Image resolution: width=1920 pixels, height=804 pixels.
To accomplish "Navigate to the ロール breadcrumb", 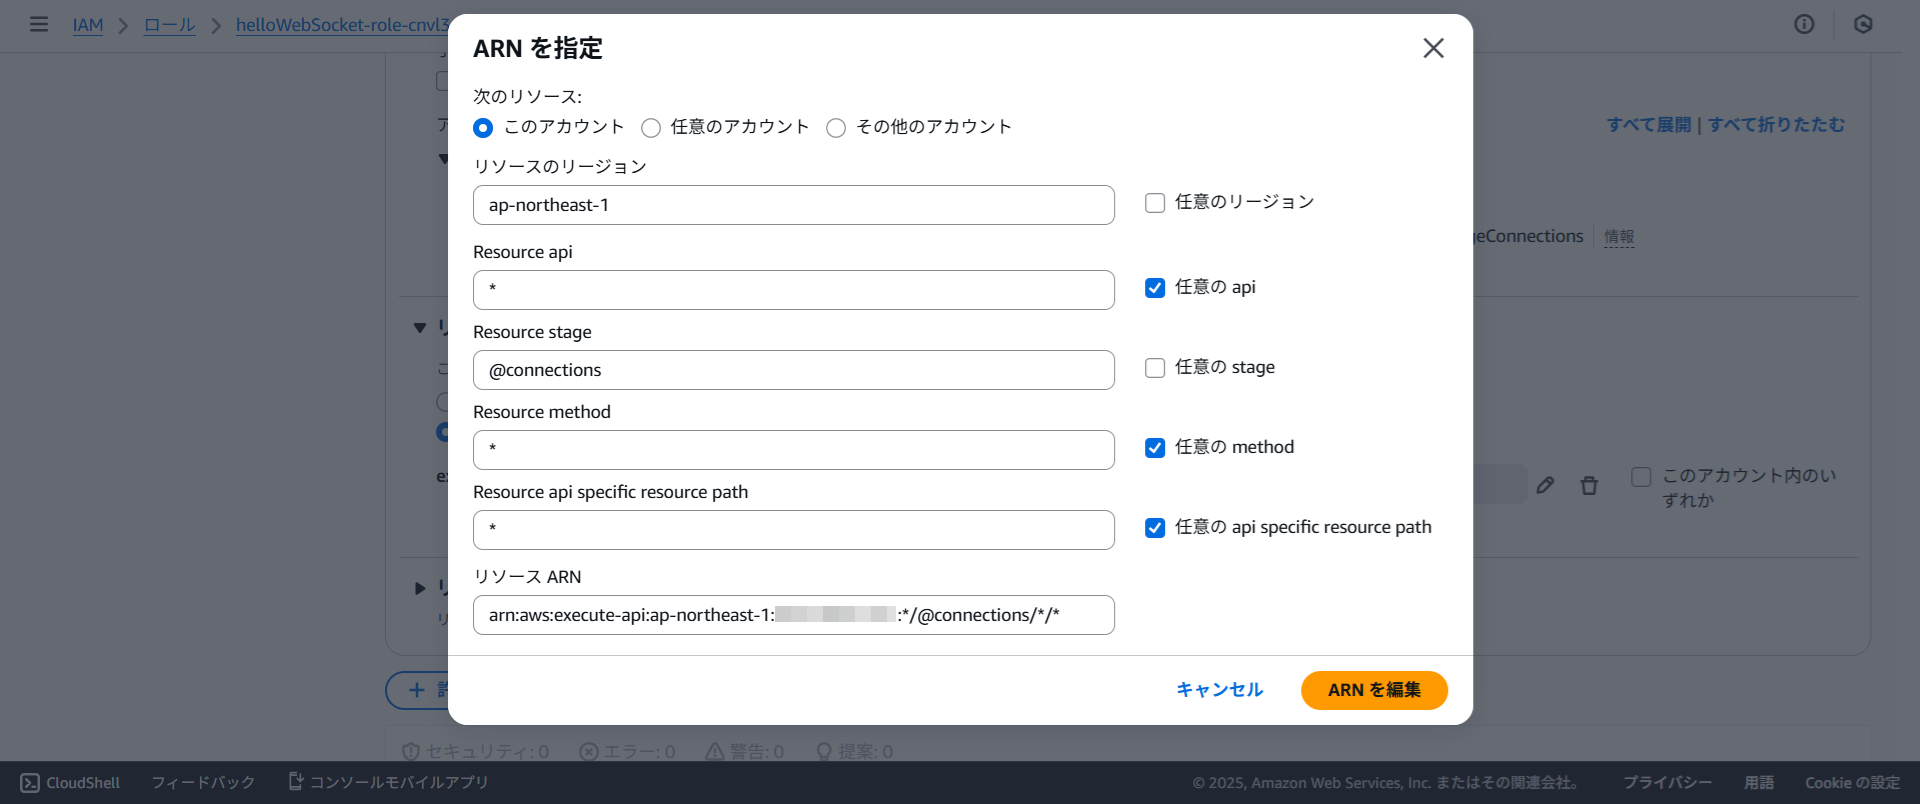I will pyautogui.click(x=169, y=25).
